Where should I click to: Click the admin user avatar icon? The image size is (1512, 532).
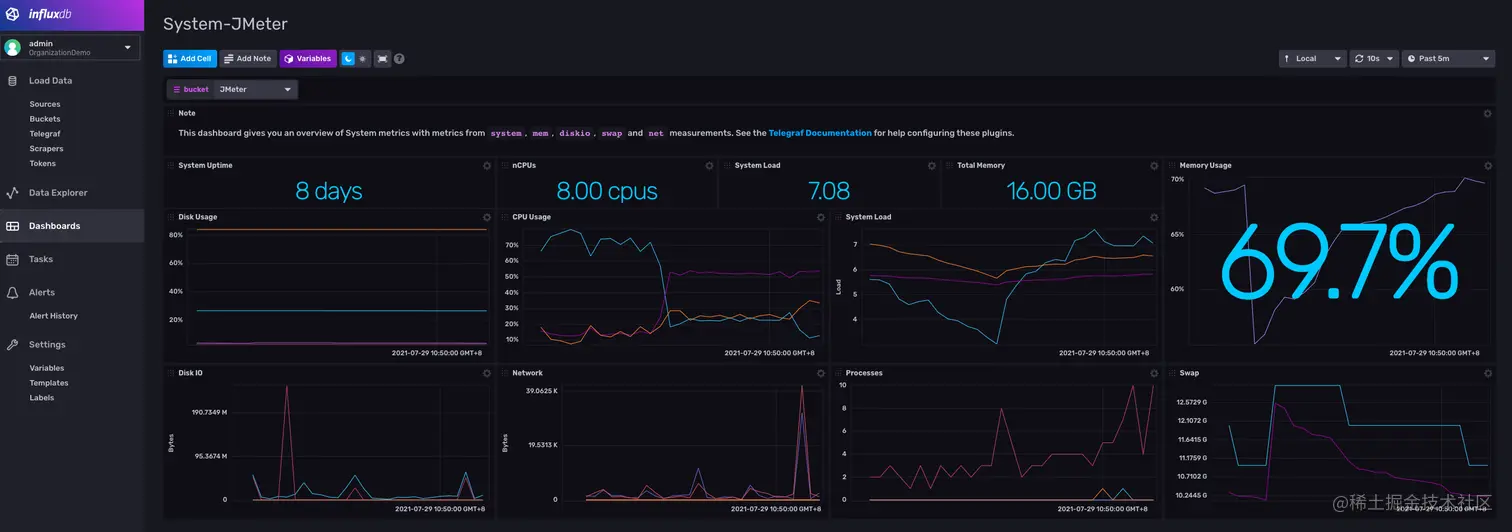coord(13,47)
